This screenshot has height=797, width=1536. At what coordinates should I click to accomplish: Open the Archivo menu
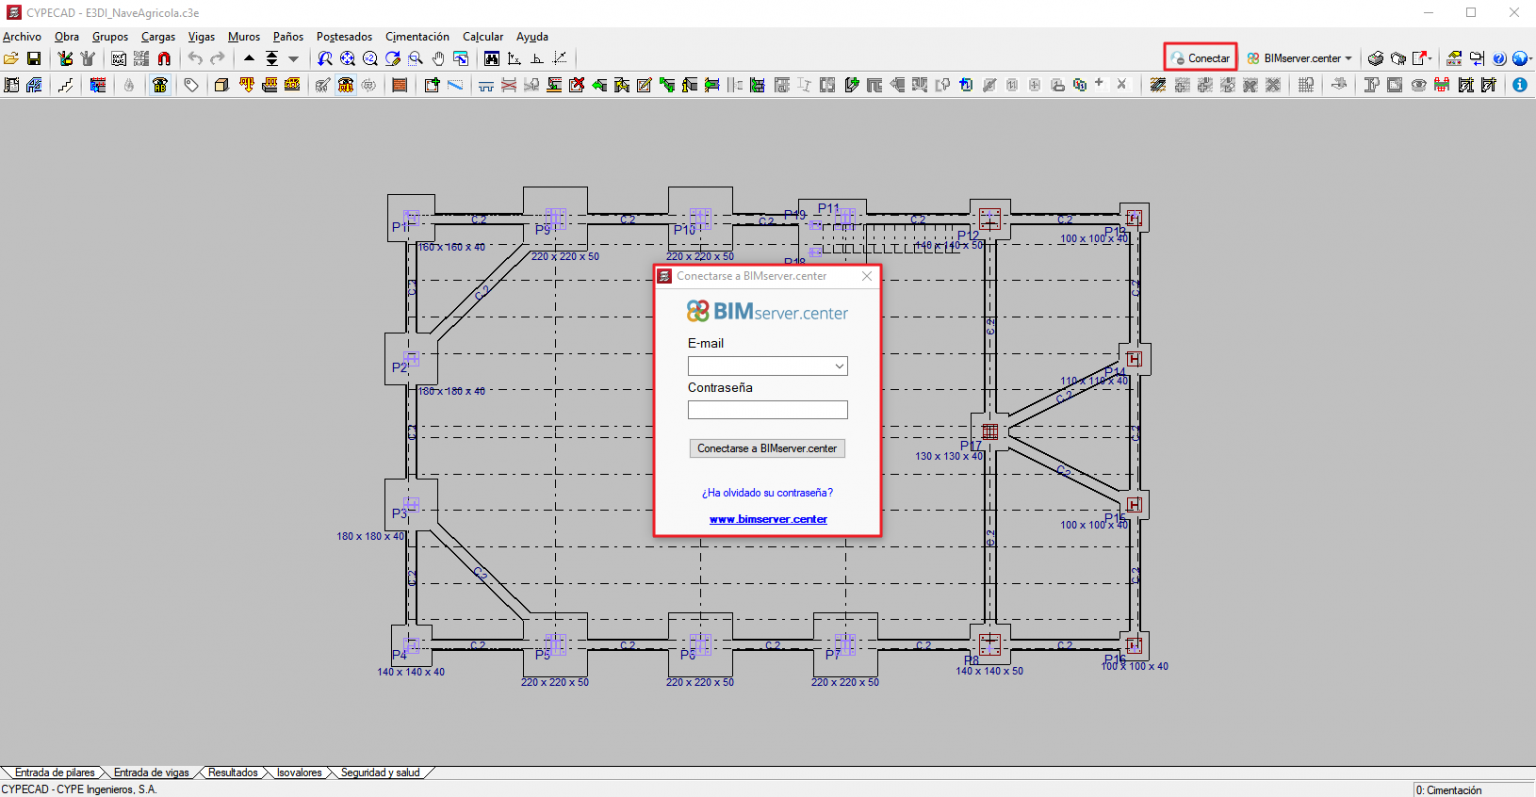[21, 36]
